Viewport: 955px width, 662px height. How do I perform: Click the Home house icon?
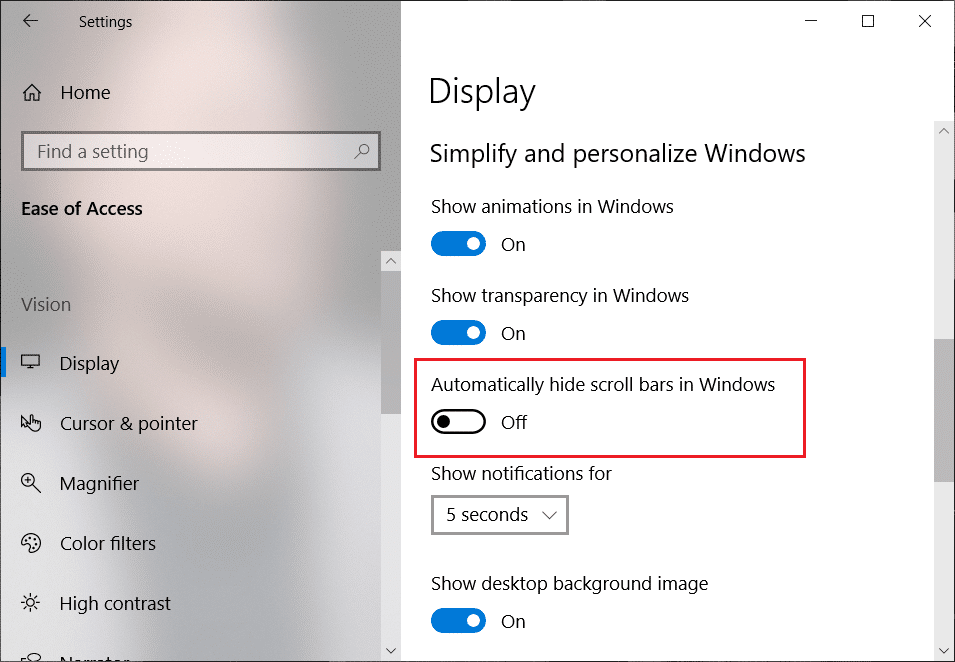[x=31, y=91]
